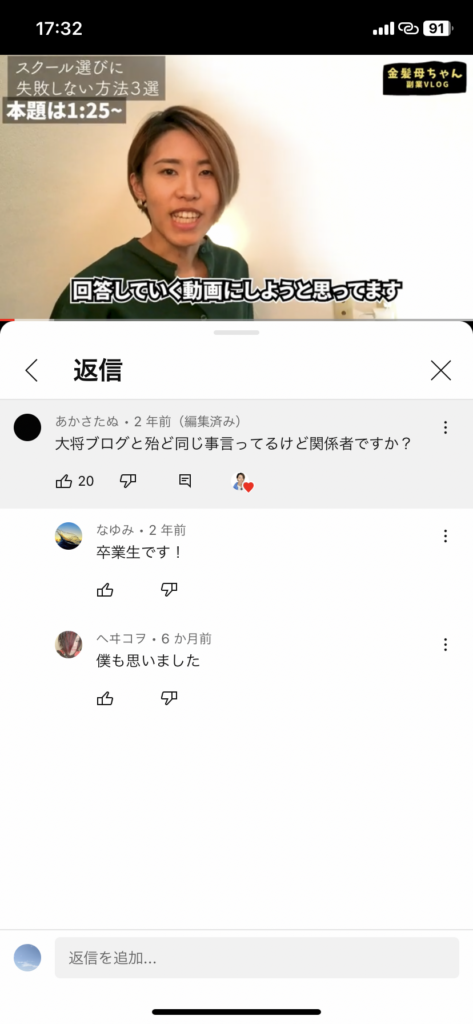
Task: Tap the 金髪母ちゃん channel watermark
Action: tap(425, 78)
